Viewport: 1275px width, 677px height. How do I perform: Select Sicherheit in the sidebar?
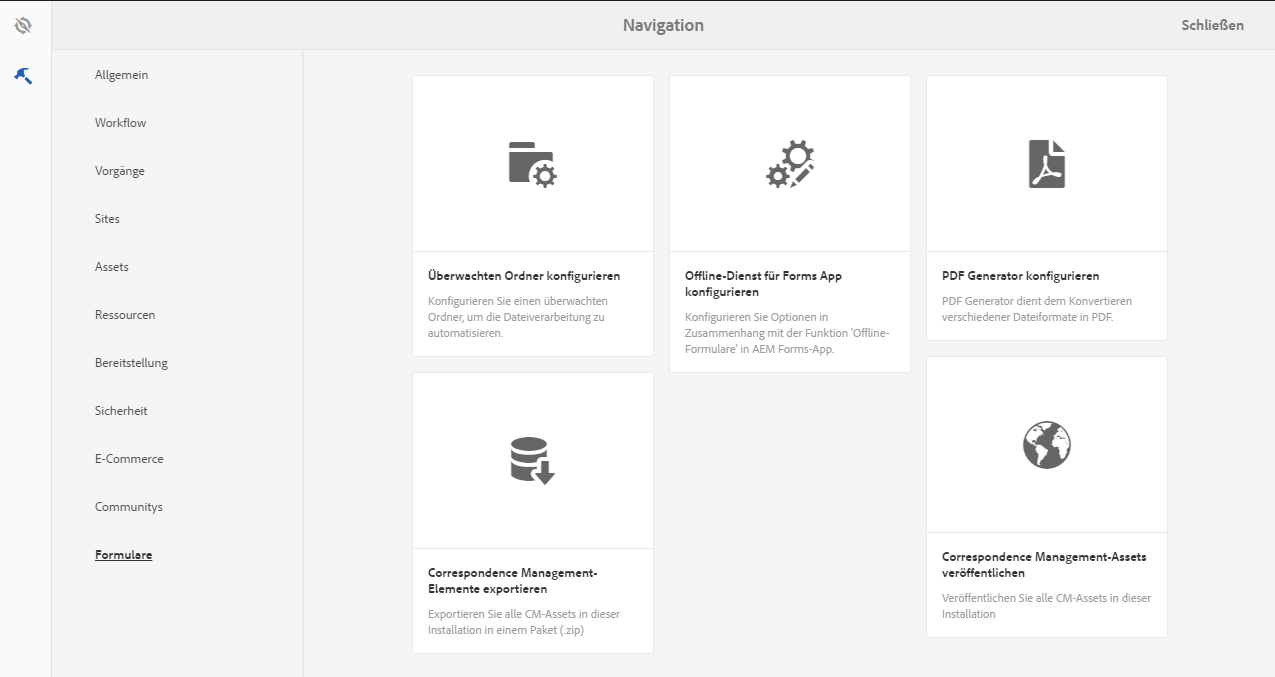(x=121, y=411)
